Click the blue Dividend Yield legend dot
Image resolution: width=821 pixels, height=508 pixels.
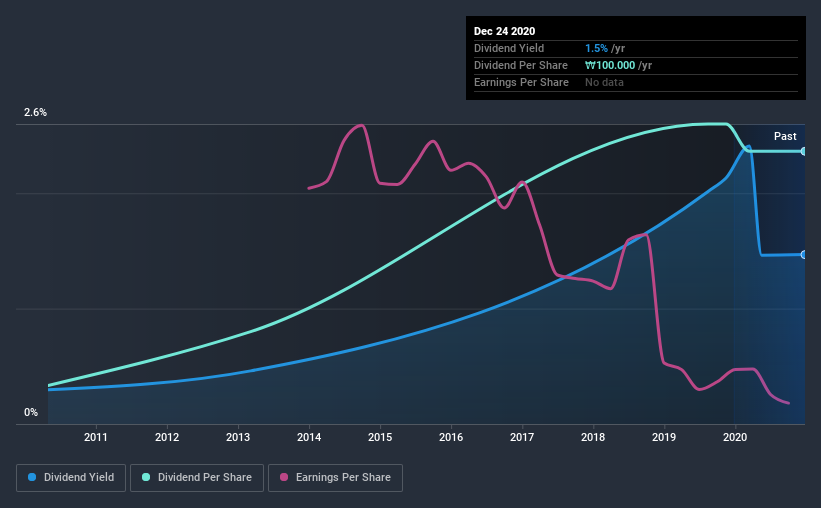click(x=32, y=477)
